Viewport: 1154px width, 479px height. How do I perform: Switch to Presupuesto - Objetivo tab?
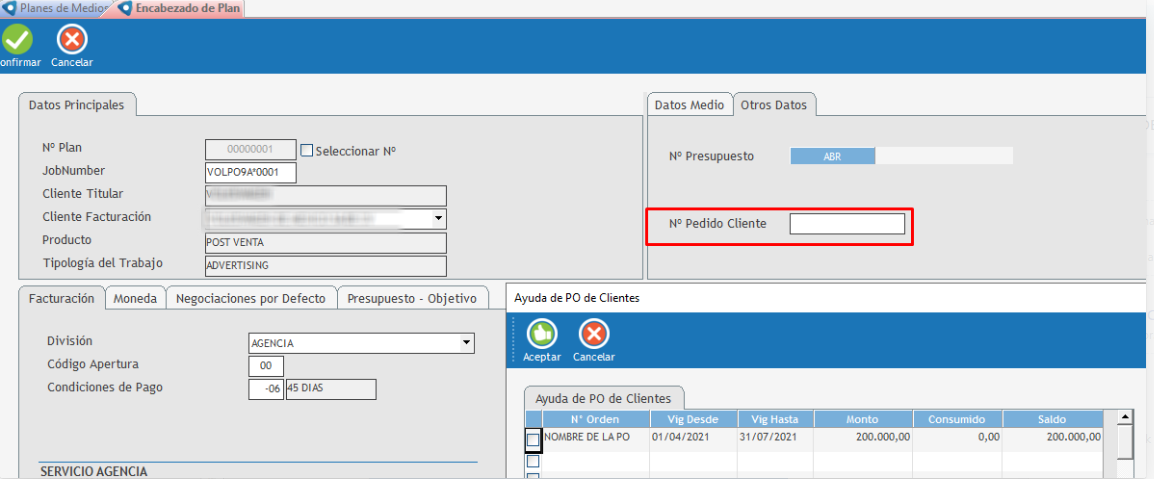point(412,298)
